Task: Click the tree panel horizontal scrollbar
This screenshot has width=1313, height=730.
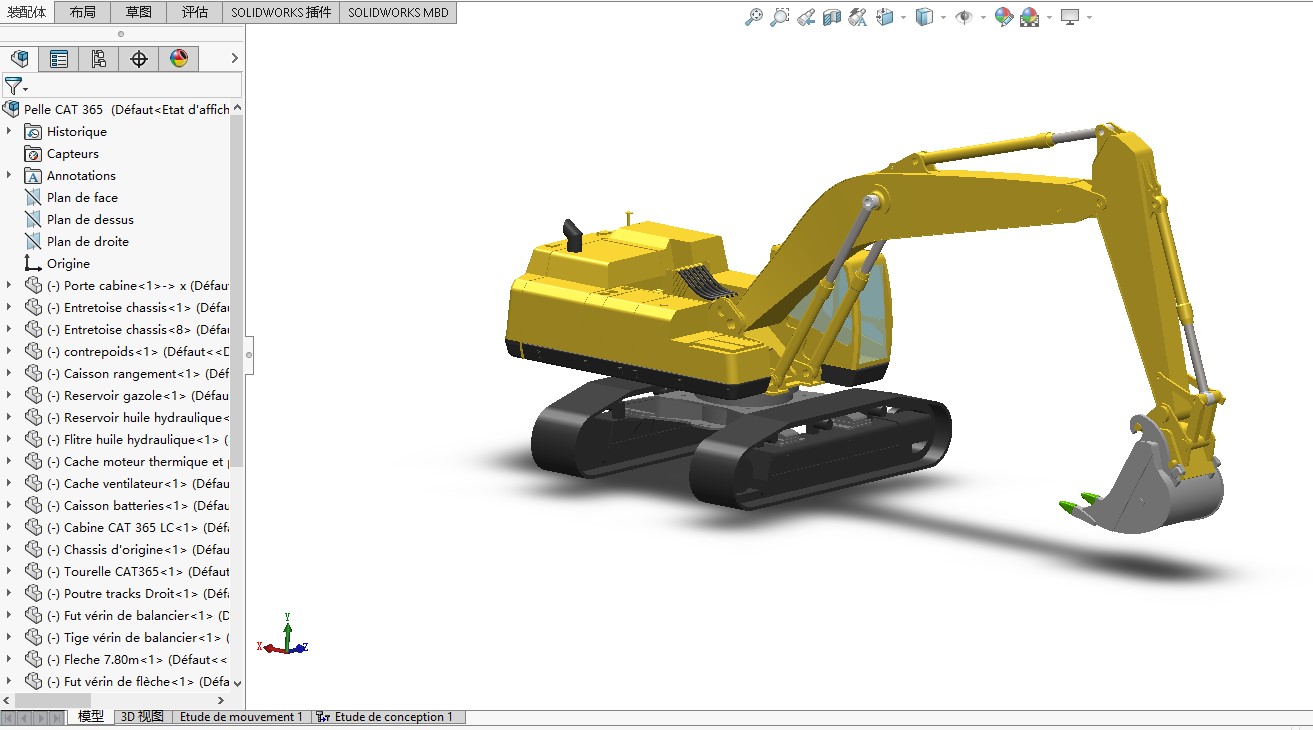Action: click(x=53, y=700)
